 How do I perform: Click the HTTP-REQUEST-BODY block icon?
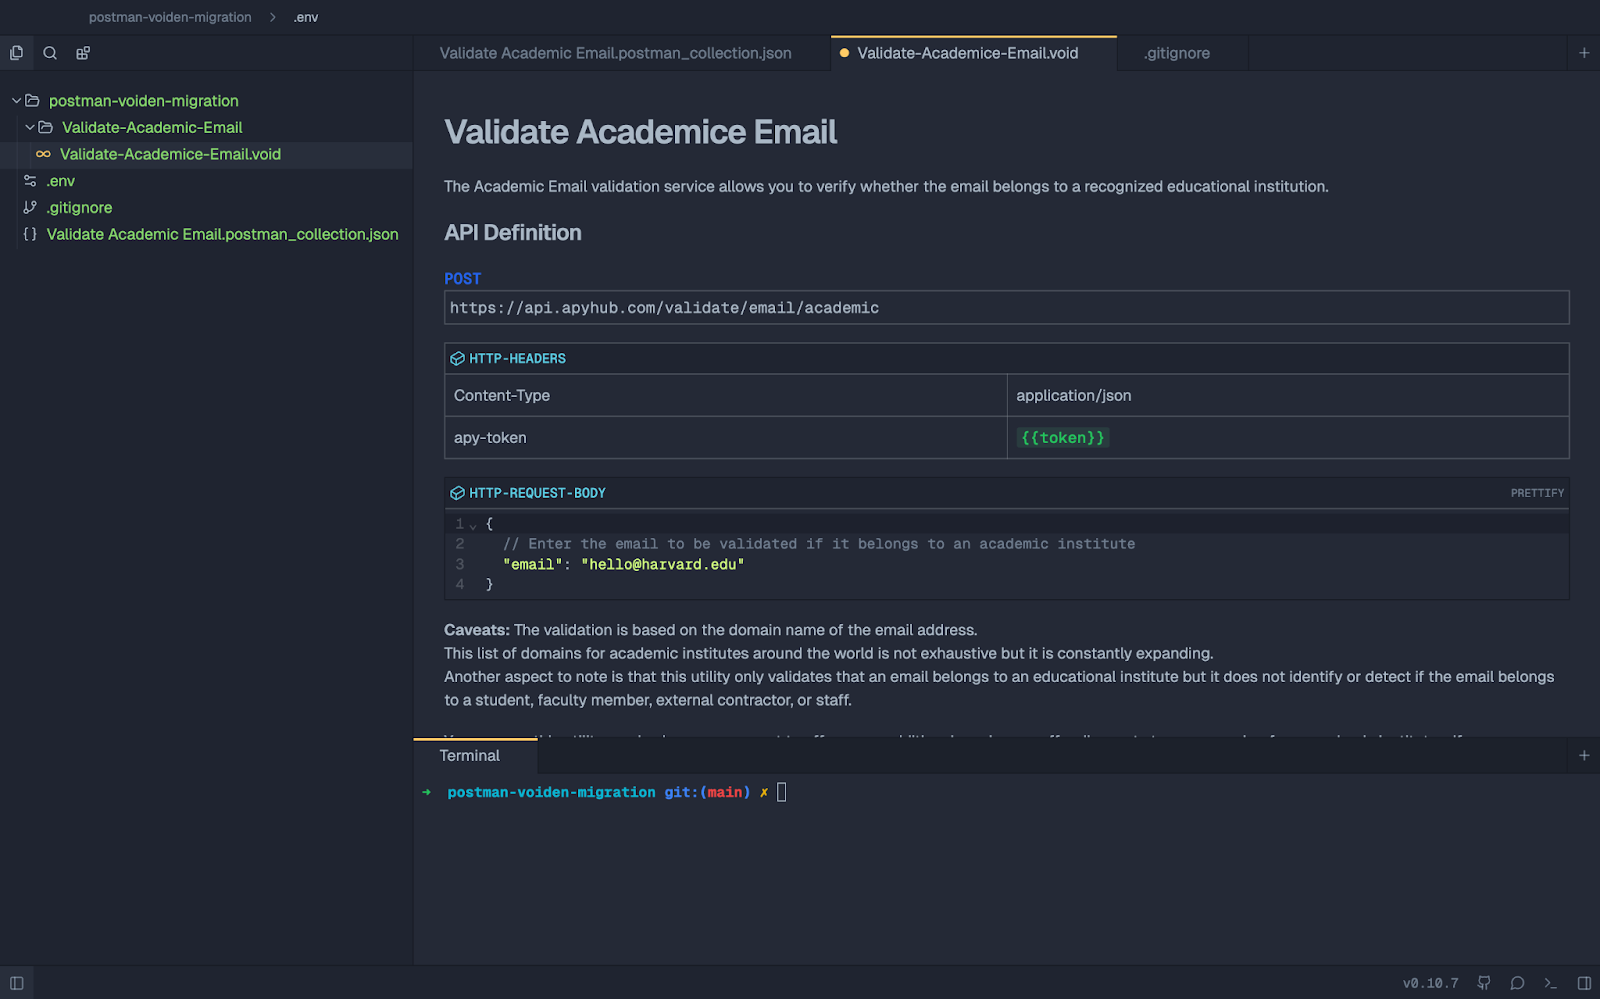click(458, 492)
